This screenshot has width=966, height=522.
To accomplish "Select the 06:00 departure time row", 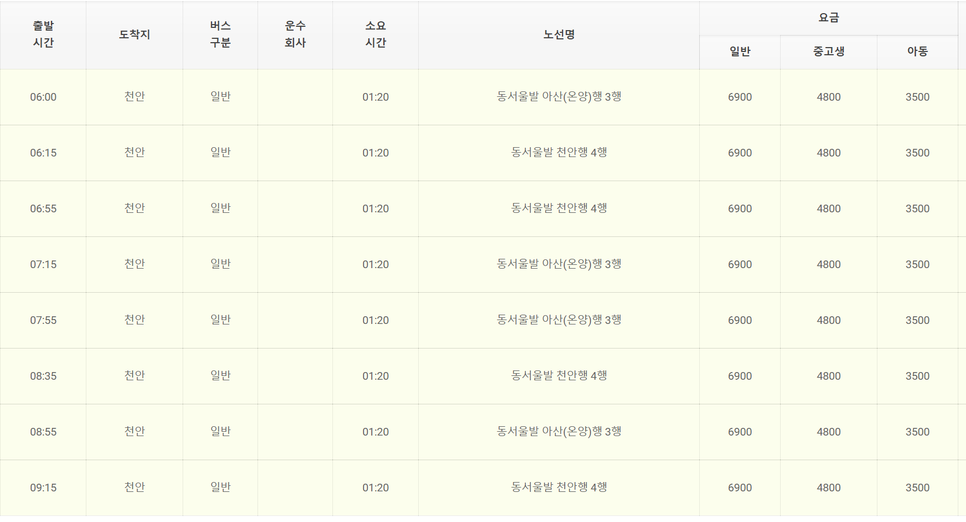I will pos(482,97).
